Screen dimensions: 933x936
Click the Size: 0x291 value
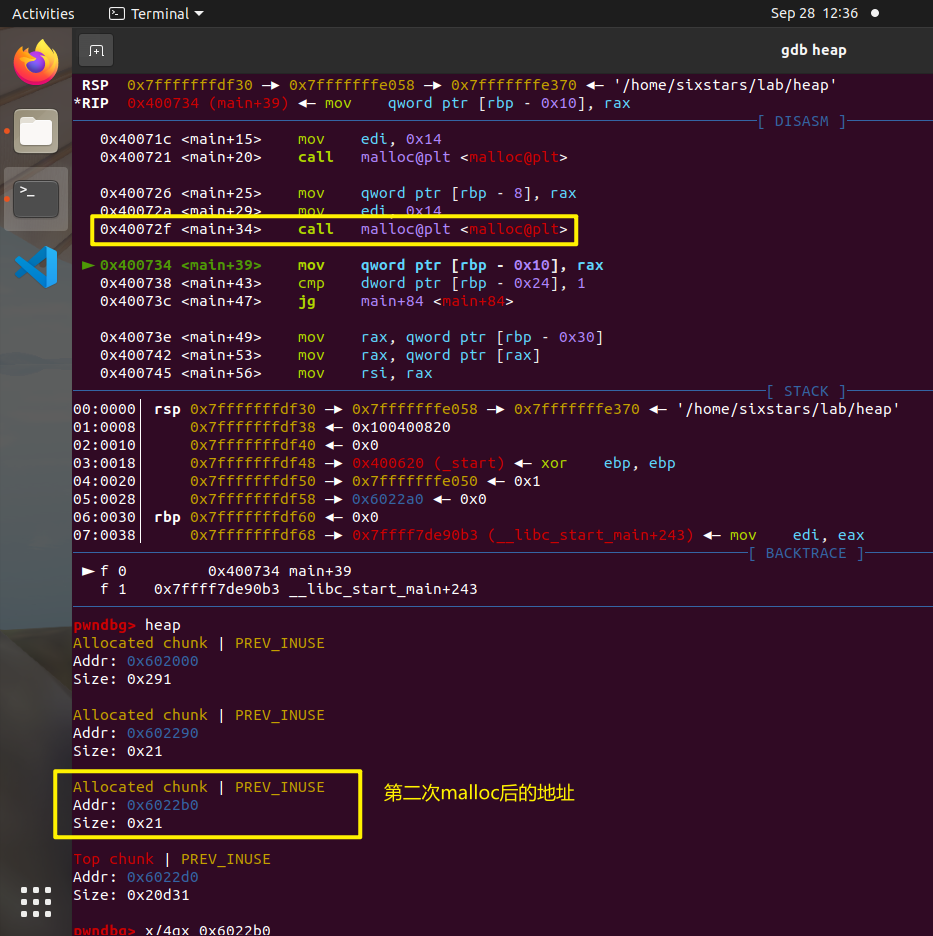tap(149, 679)
